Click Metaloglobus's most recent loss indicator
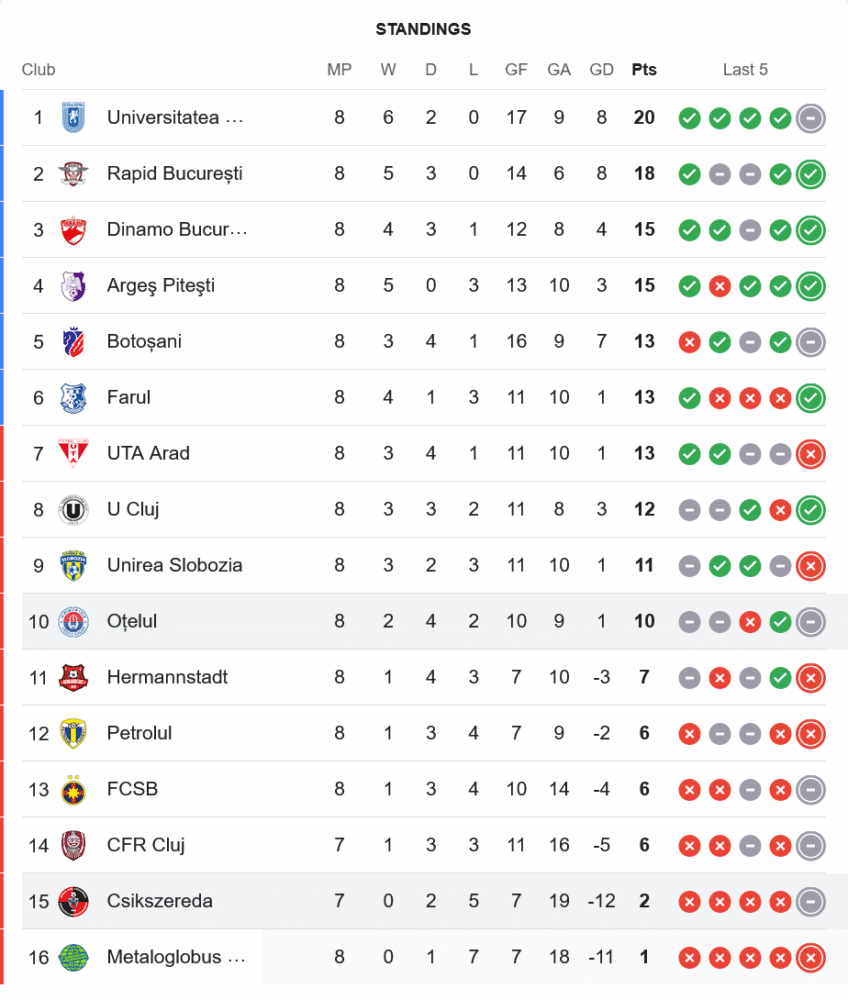 [811, 958]
